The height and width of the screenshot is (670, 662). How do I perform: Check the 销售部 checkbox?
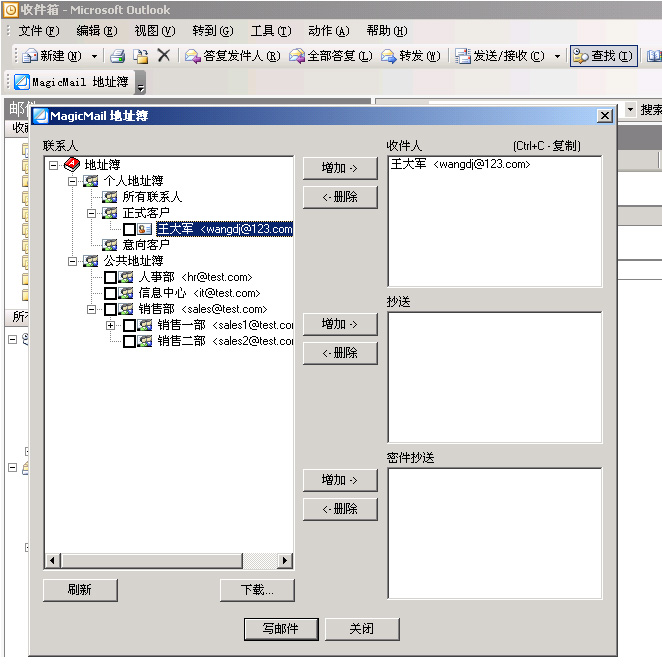[x=110, y=309]
